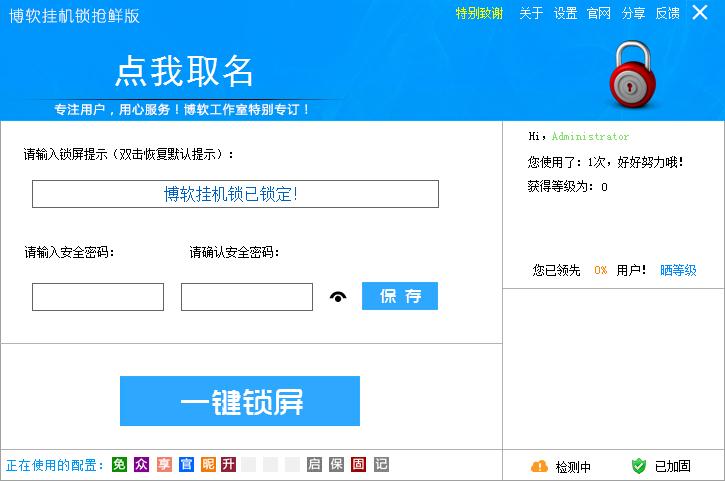
Task: Click the red 固 config icon
Action: click(x=358, y=464)
